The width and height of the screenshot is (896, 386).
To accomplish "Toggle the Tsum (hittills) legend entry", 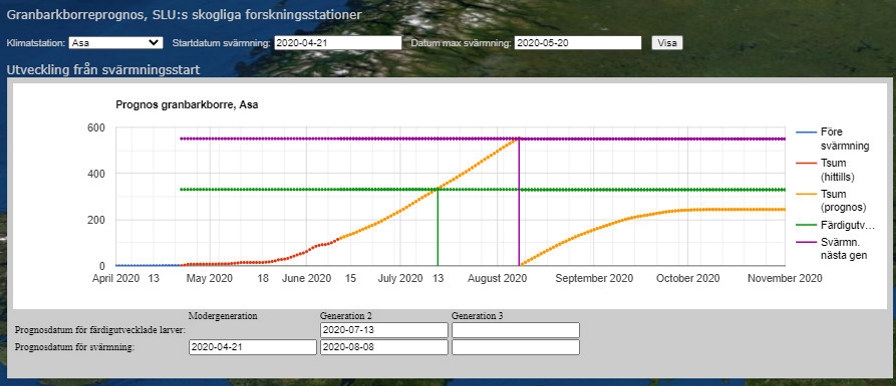I will tap(825, 170).
